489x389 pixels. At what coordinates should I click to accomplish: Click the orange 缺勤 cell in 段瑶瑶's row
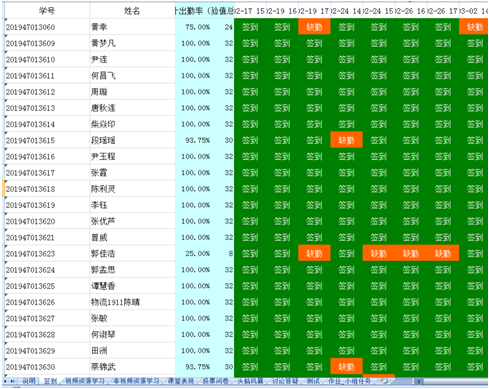point(346,140)
